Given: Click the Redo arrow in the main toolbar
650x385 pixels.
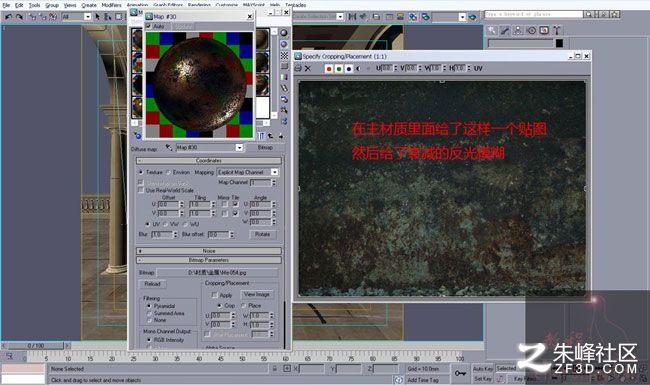Looking at the screenshot, I should [19, 17].
